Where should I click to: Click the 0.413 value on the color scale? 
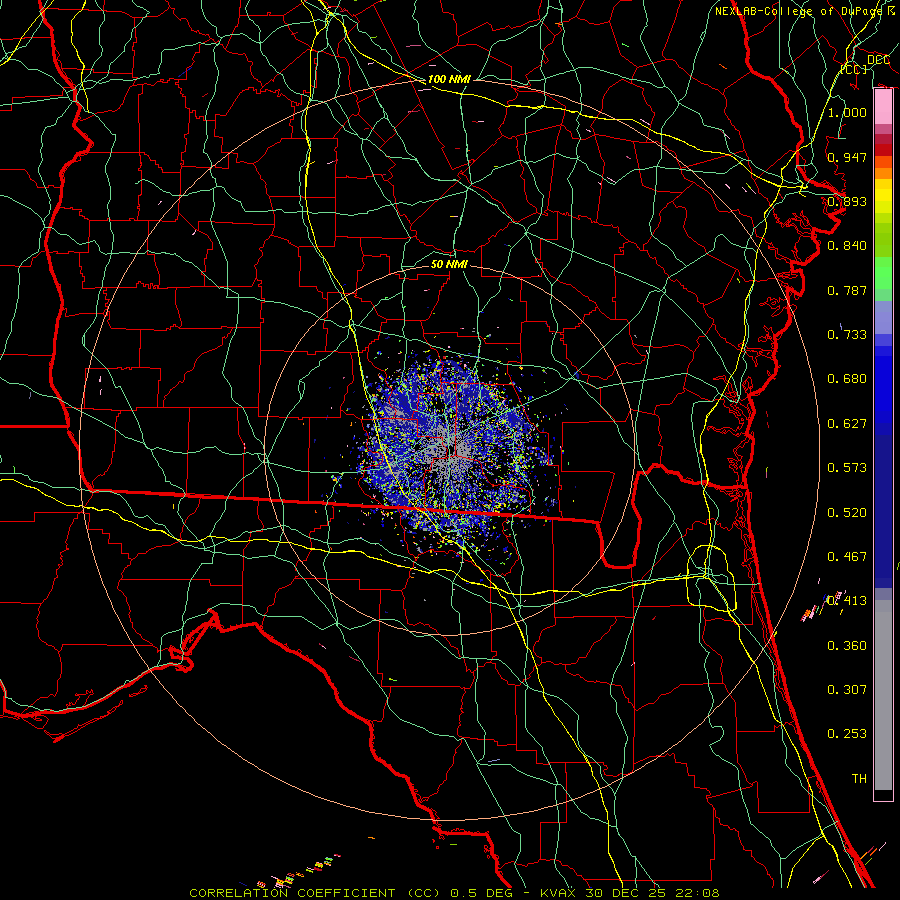coord(847,601)
